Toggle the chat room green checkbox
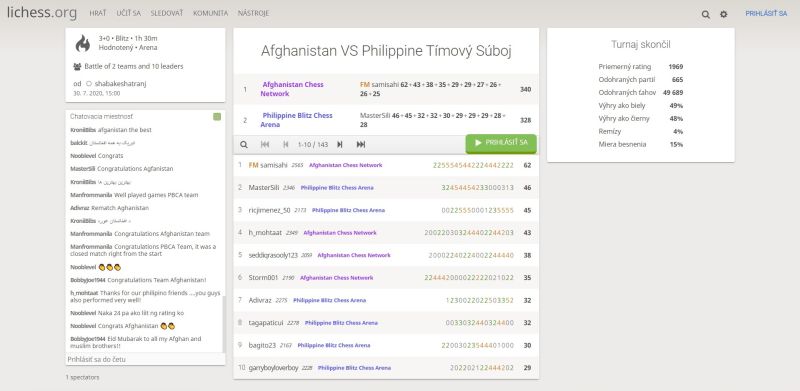800x391 pixels. point(217,117)
